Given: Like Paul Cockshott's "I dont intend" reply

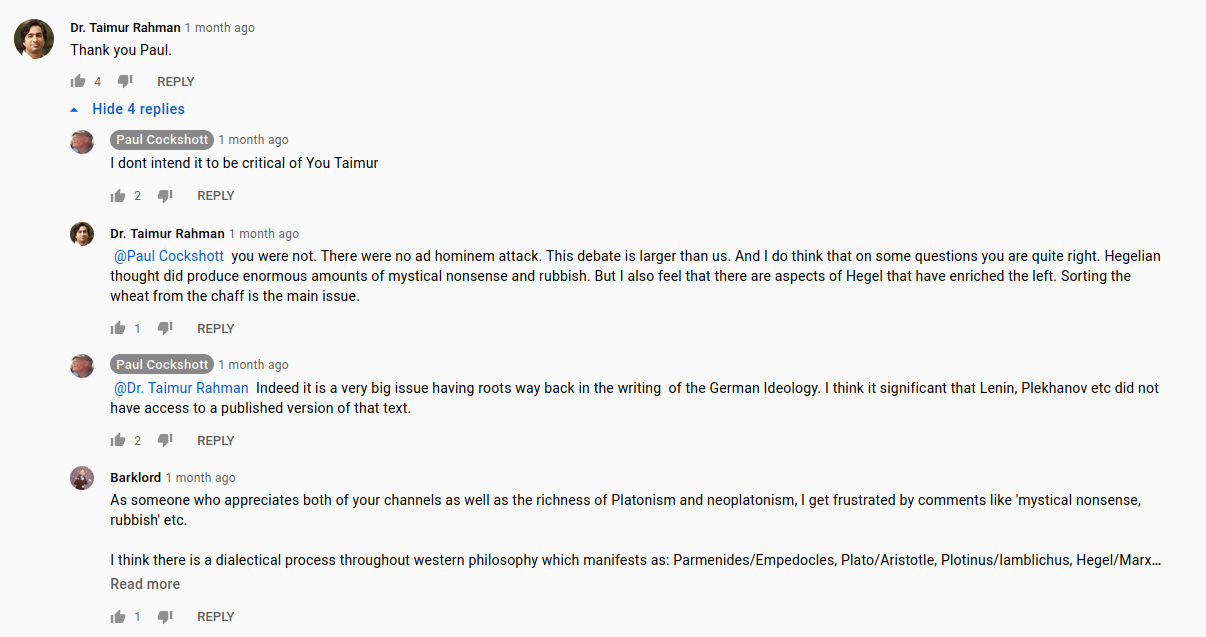Looking at the screenshot, I should [118, 196].
